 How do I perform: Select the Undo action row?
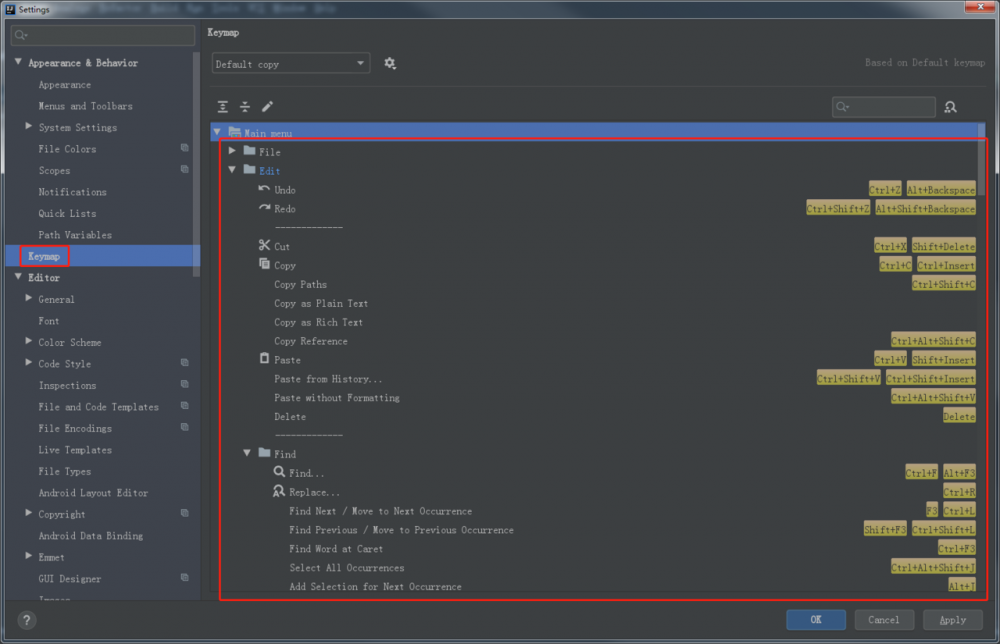(598, 190)
